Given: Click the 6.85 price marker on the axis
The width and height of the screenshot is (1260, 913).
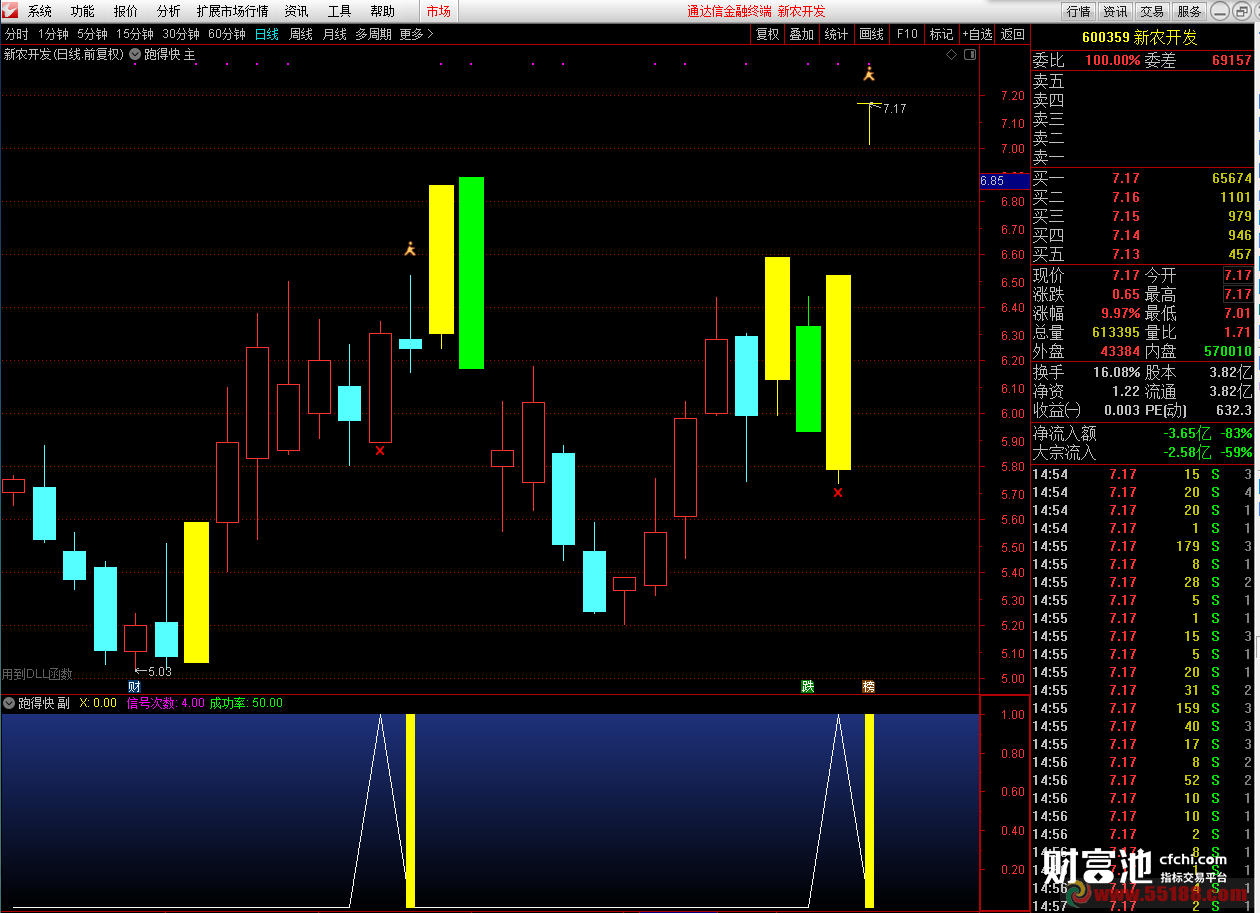Looking at the screenshot, I should point(1004,181).
